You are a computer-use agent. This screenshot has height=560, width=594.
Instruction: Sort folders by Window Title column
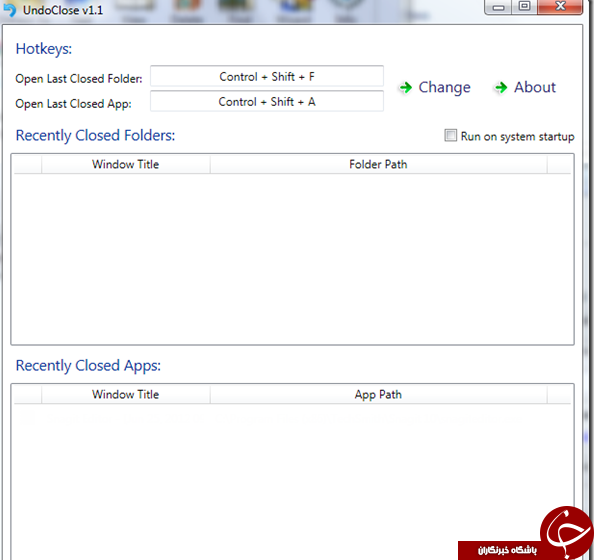125,164
